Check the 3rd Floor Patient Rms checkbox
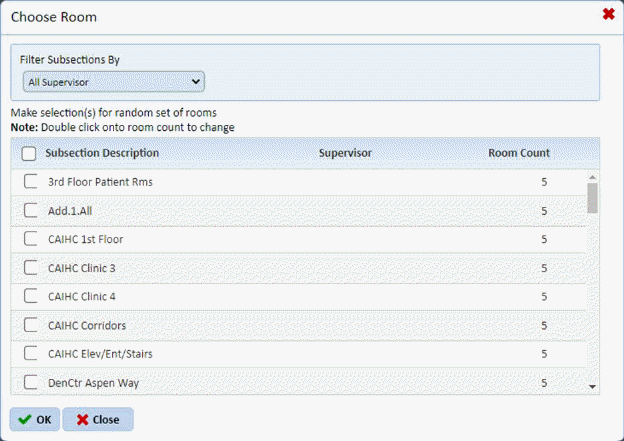 pos(31,182)
